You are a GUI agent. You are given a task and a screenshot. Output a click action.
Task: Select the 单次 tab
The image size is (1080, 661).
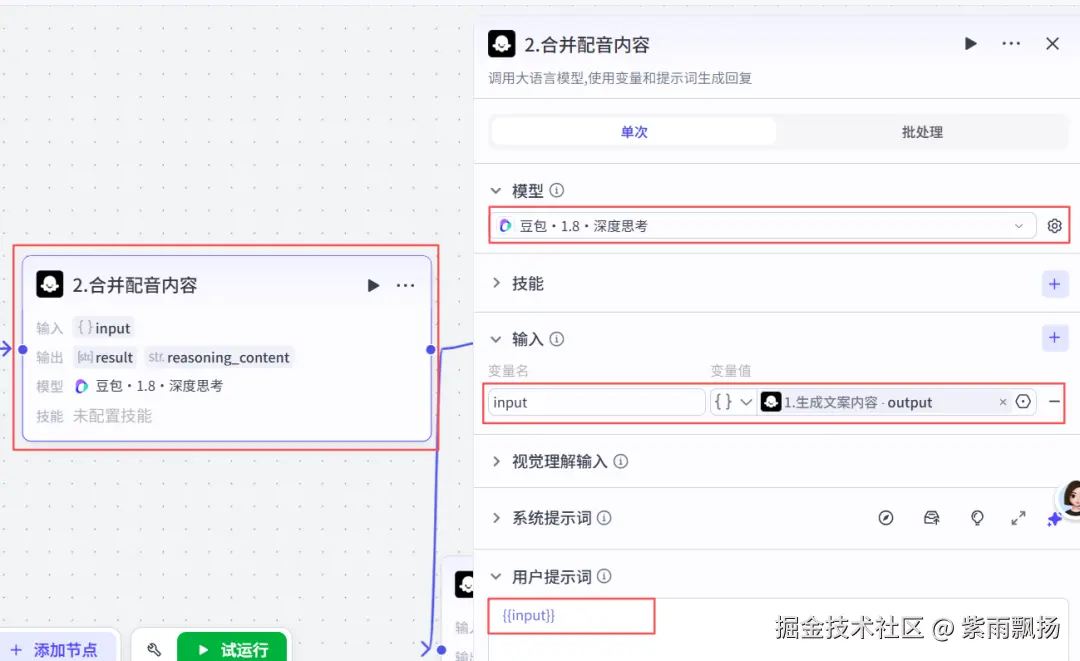634,132
